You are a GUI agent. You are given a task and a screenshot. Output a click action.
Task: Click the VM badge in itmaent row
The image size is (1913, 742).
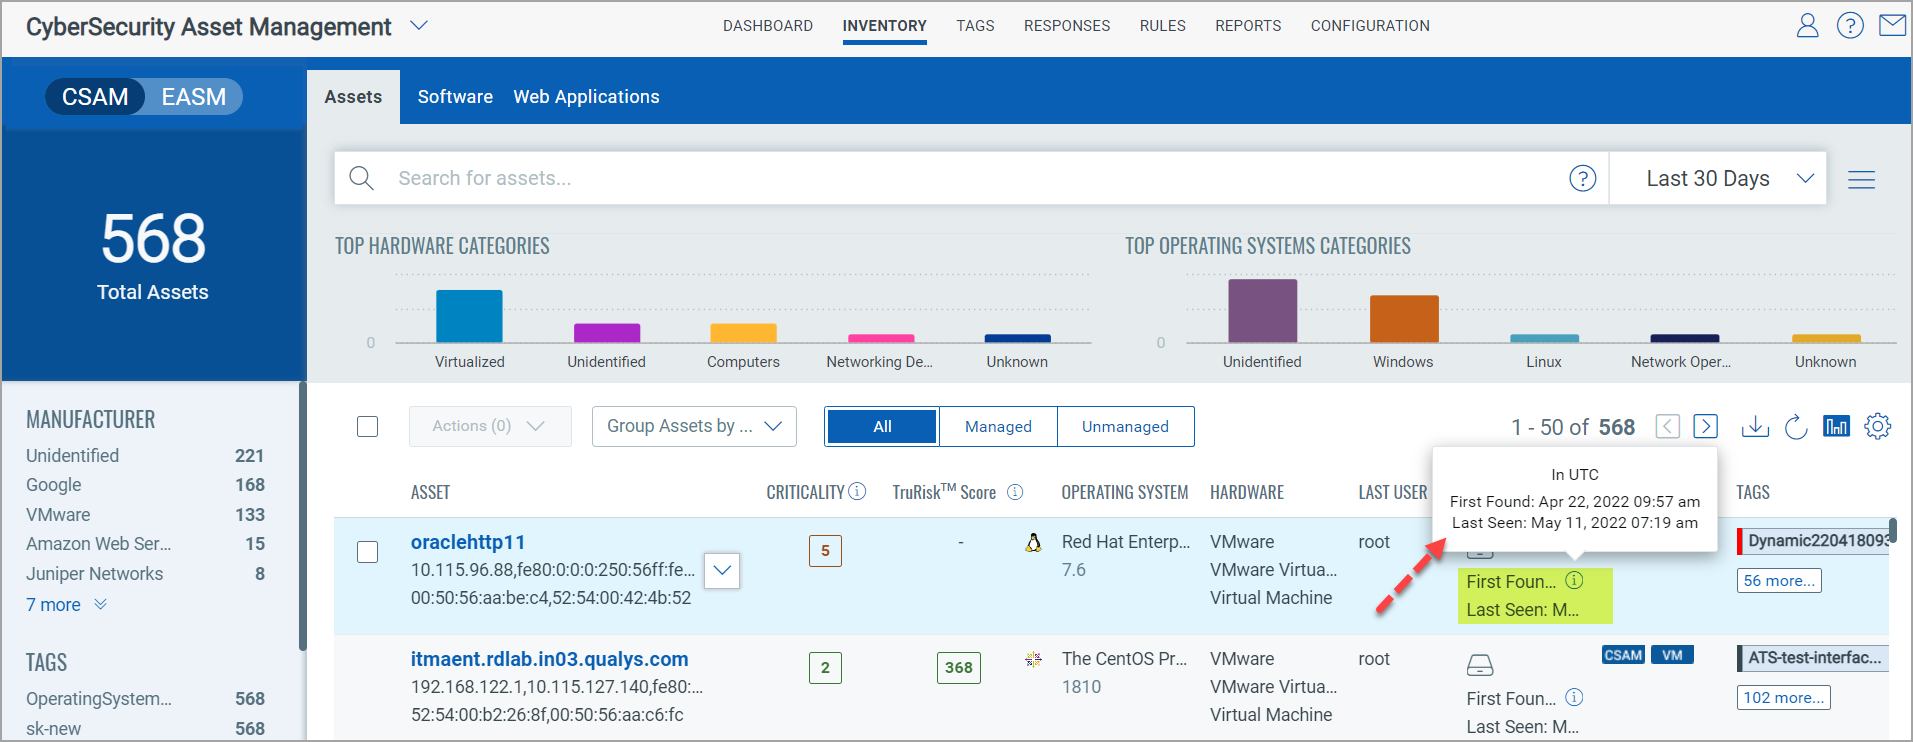(1672, 656)
